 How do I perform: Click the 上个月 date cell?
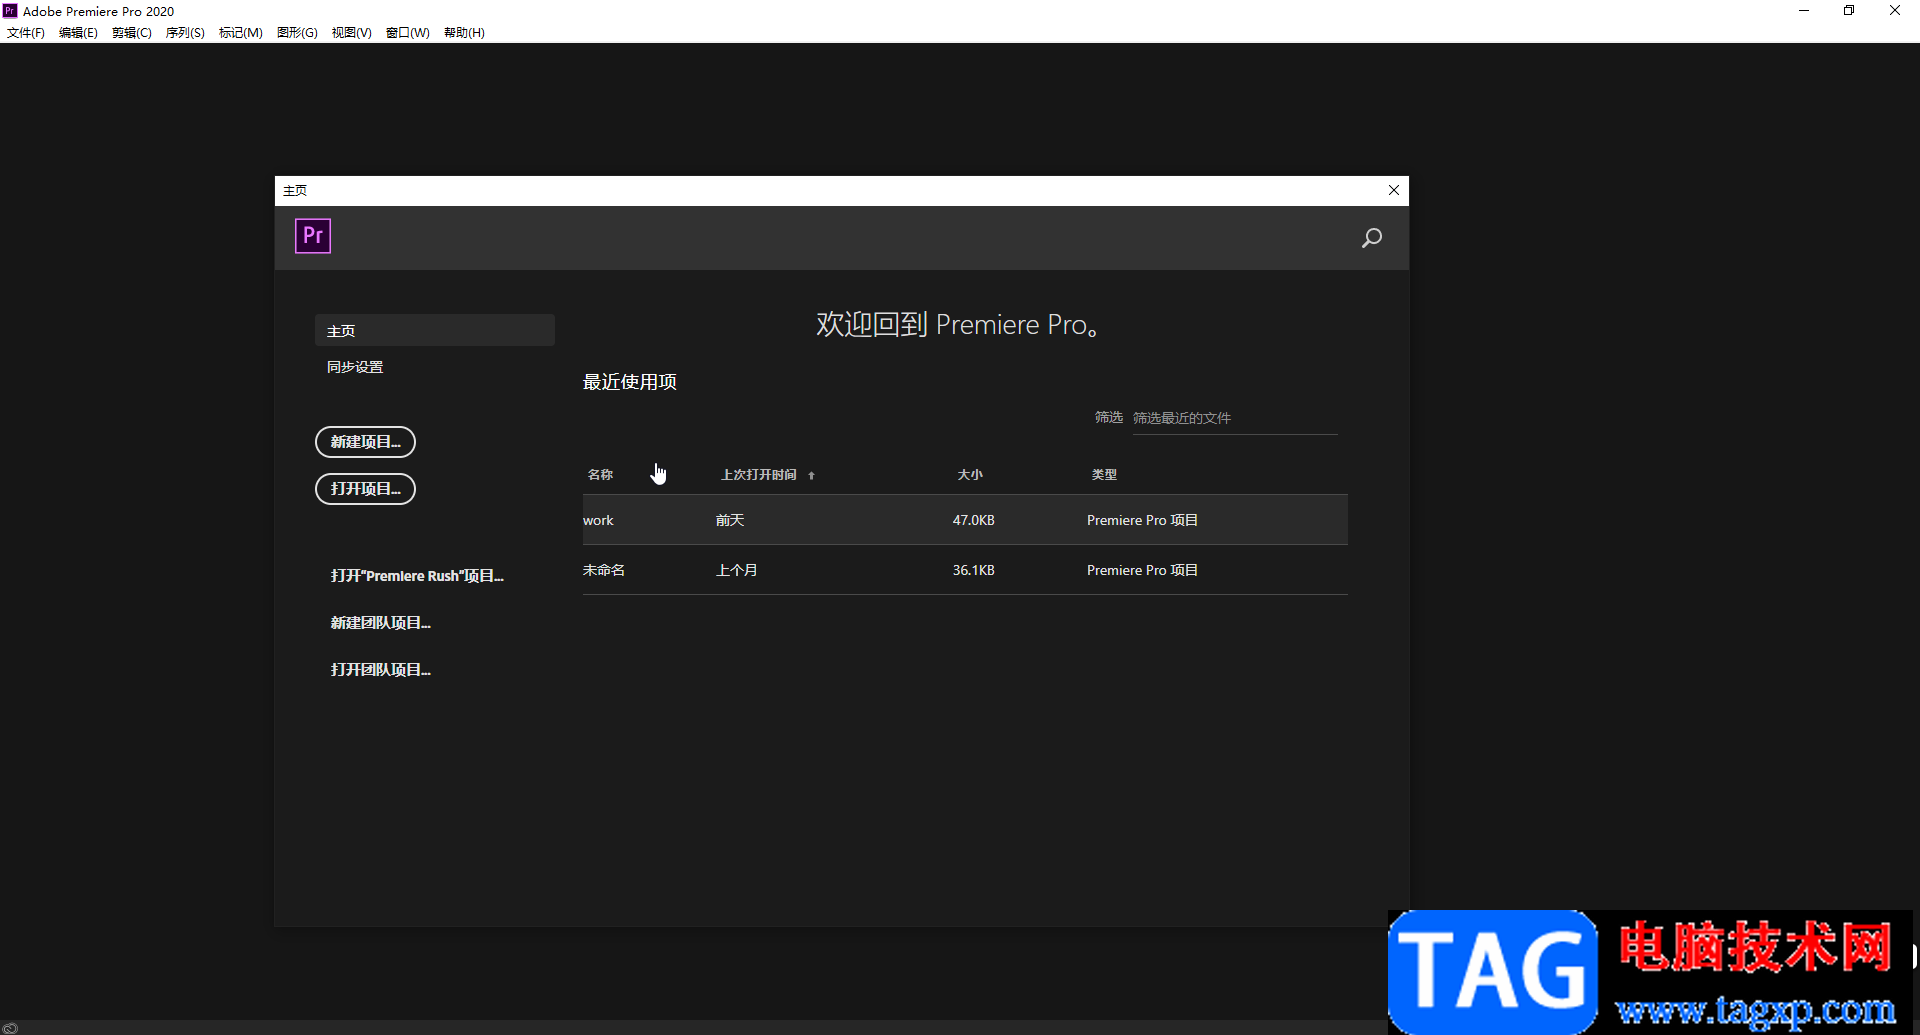pyautogui.click(x=737, y=570)
